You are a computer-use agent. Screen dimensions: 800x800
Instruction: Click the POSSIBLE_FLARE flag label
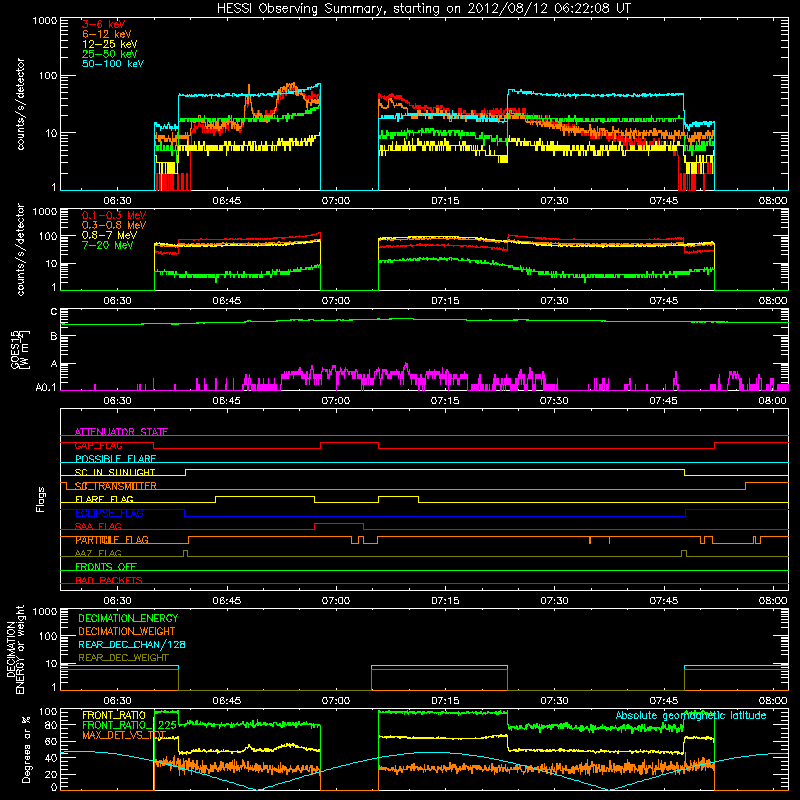[115, 459]
